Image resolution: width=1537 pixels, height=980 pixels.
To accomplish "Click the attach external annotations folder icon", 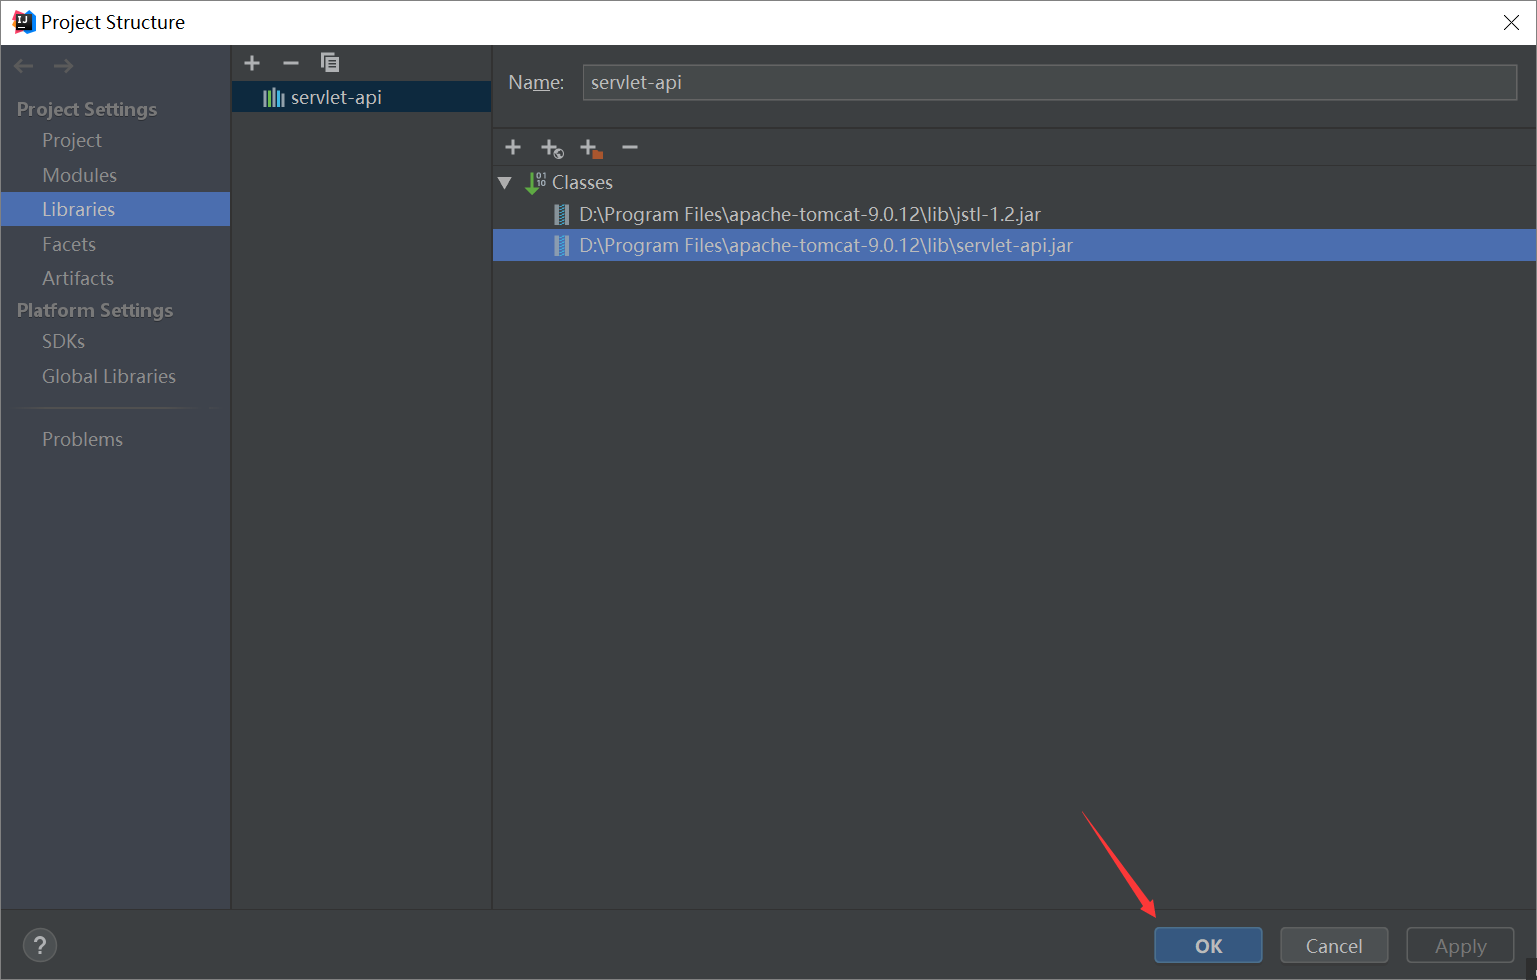I will point(591,147).
